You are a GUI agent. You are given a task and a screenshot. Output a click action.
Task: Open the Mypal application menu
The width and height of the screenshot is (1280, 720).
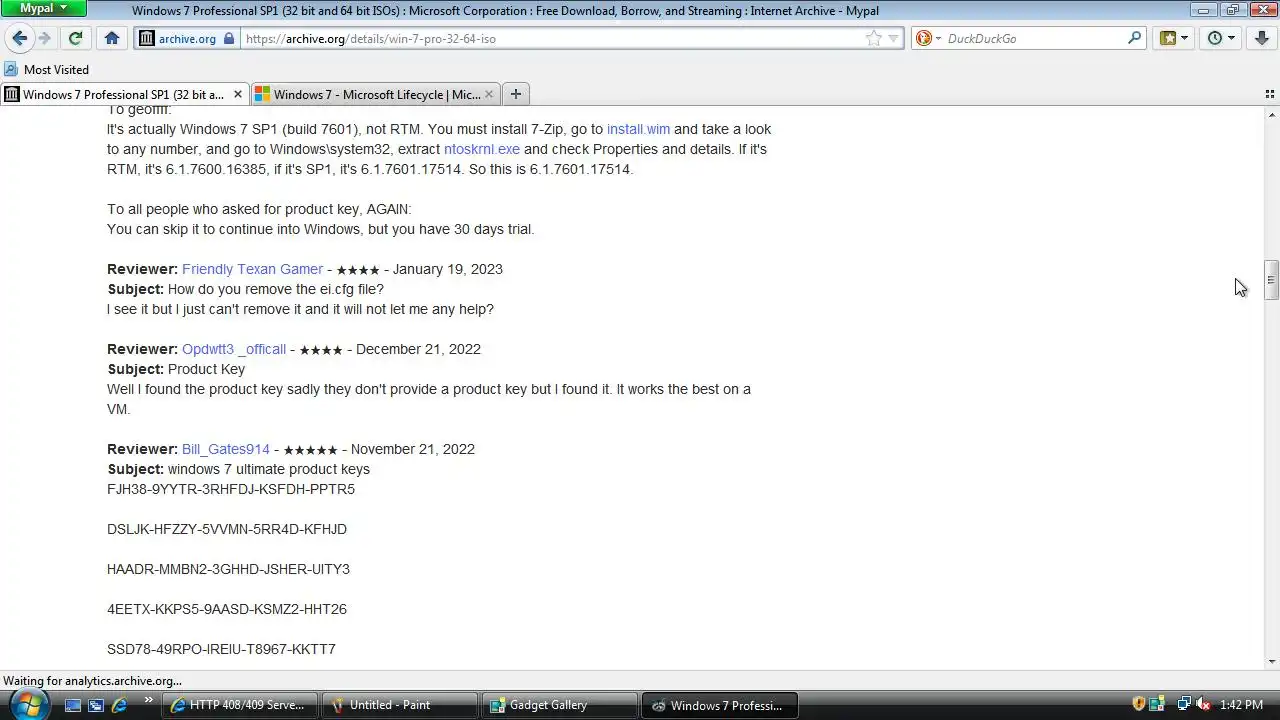(44, 8)
